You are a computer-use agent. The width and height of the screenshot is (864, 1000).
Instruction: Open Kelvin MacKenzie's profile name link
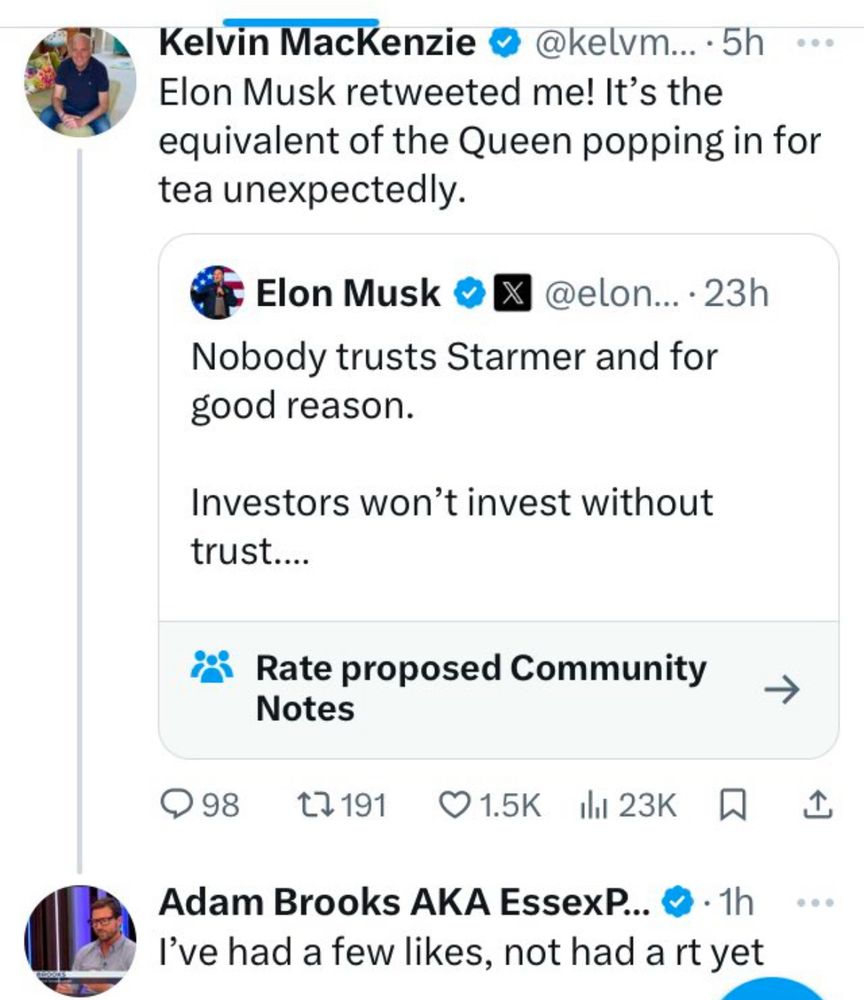(318, 43)
